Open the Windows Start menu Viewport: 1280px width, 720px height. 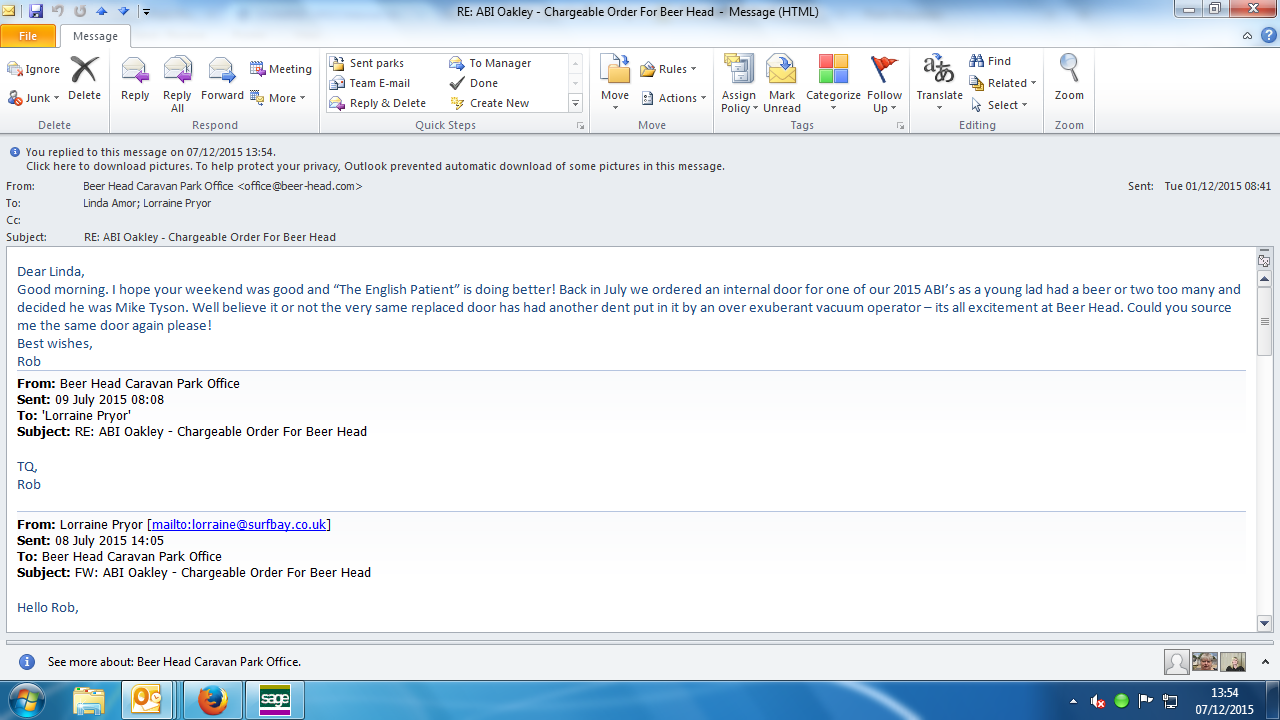[27, 700]
